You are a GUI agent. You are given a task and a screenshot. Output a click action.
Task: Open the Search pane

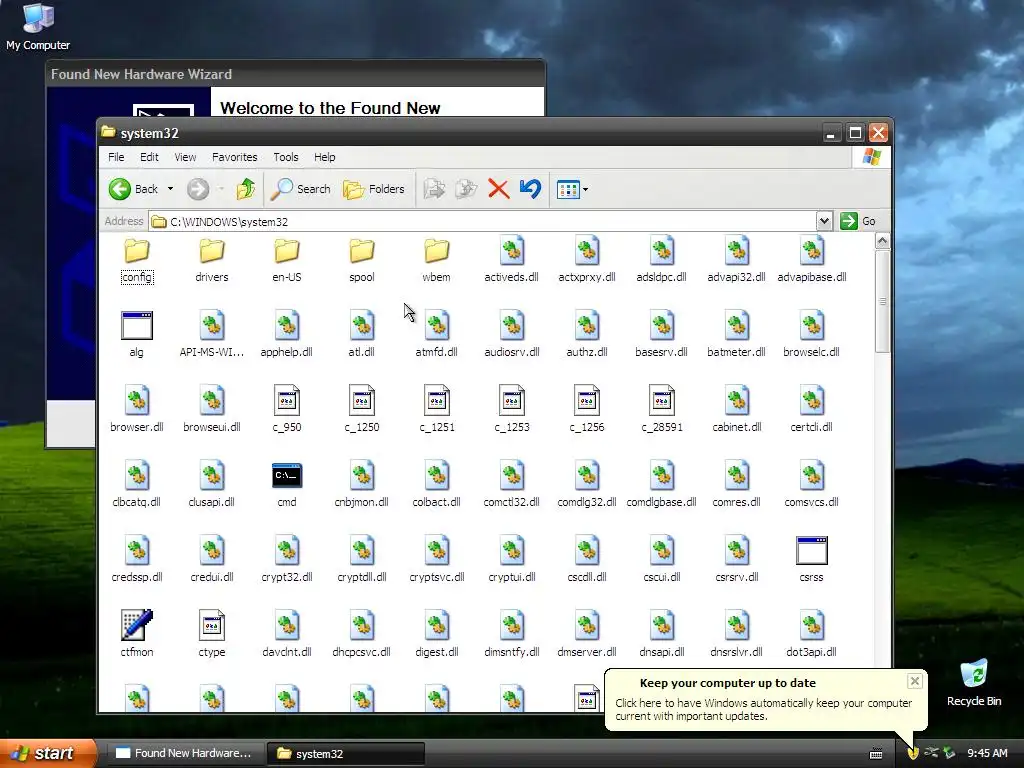point(300,189)
